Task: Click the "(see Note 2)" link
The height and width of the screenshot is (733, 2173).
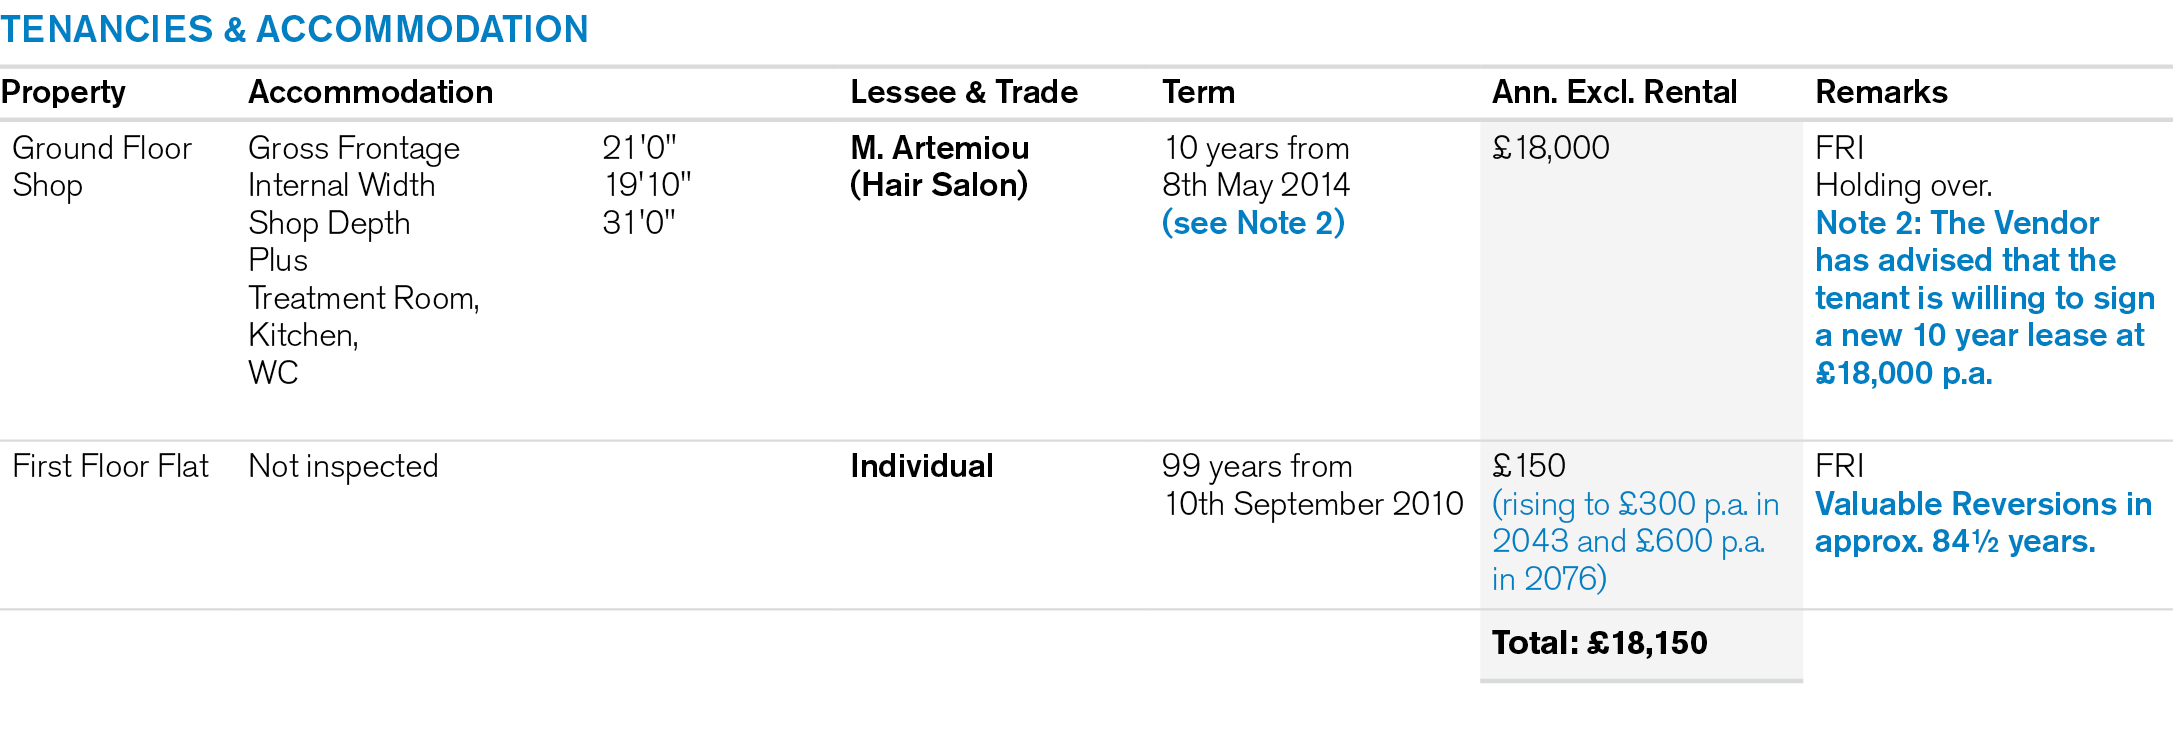Action: tap(1253, 223)
